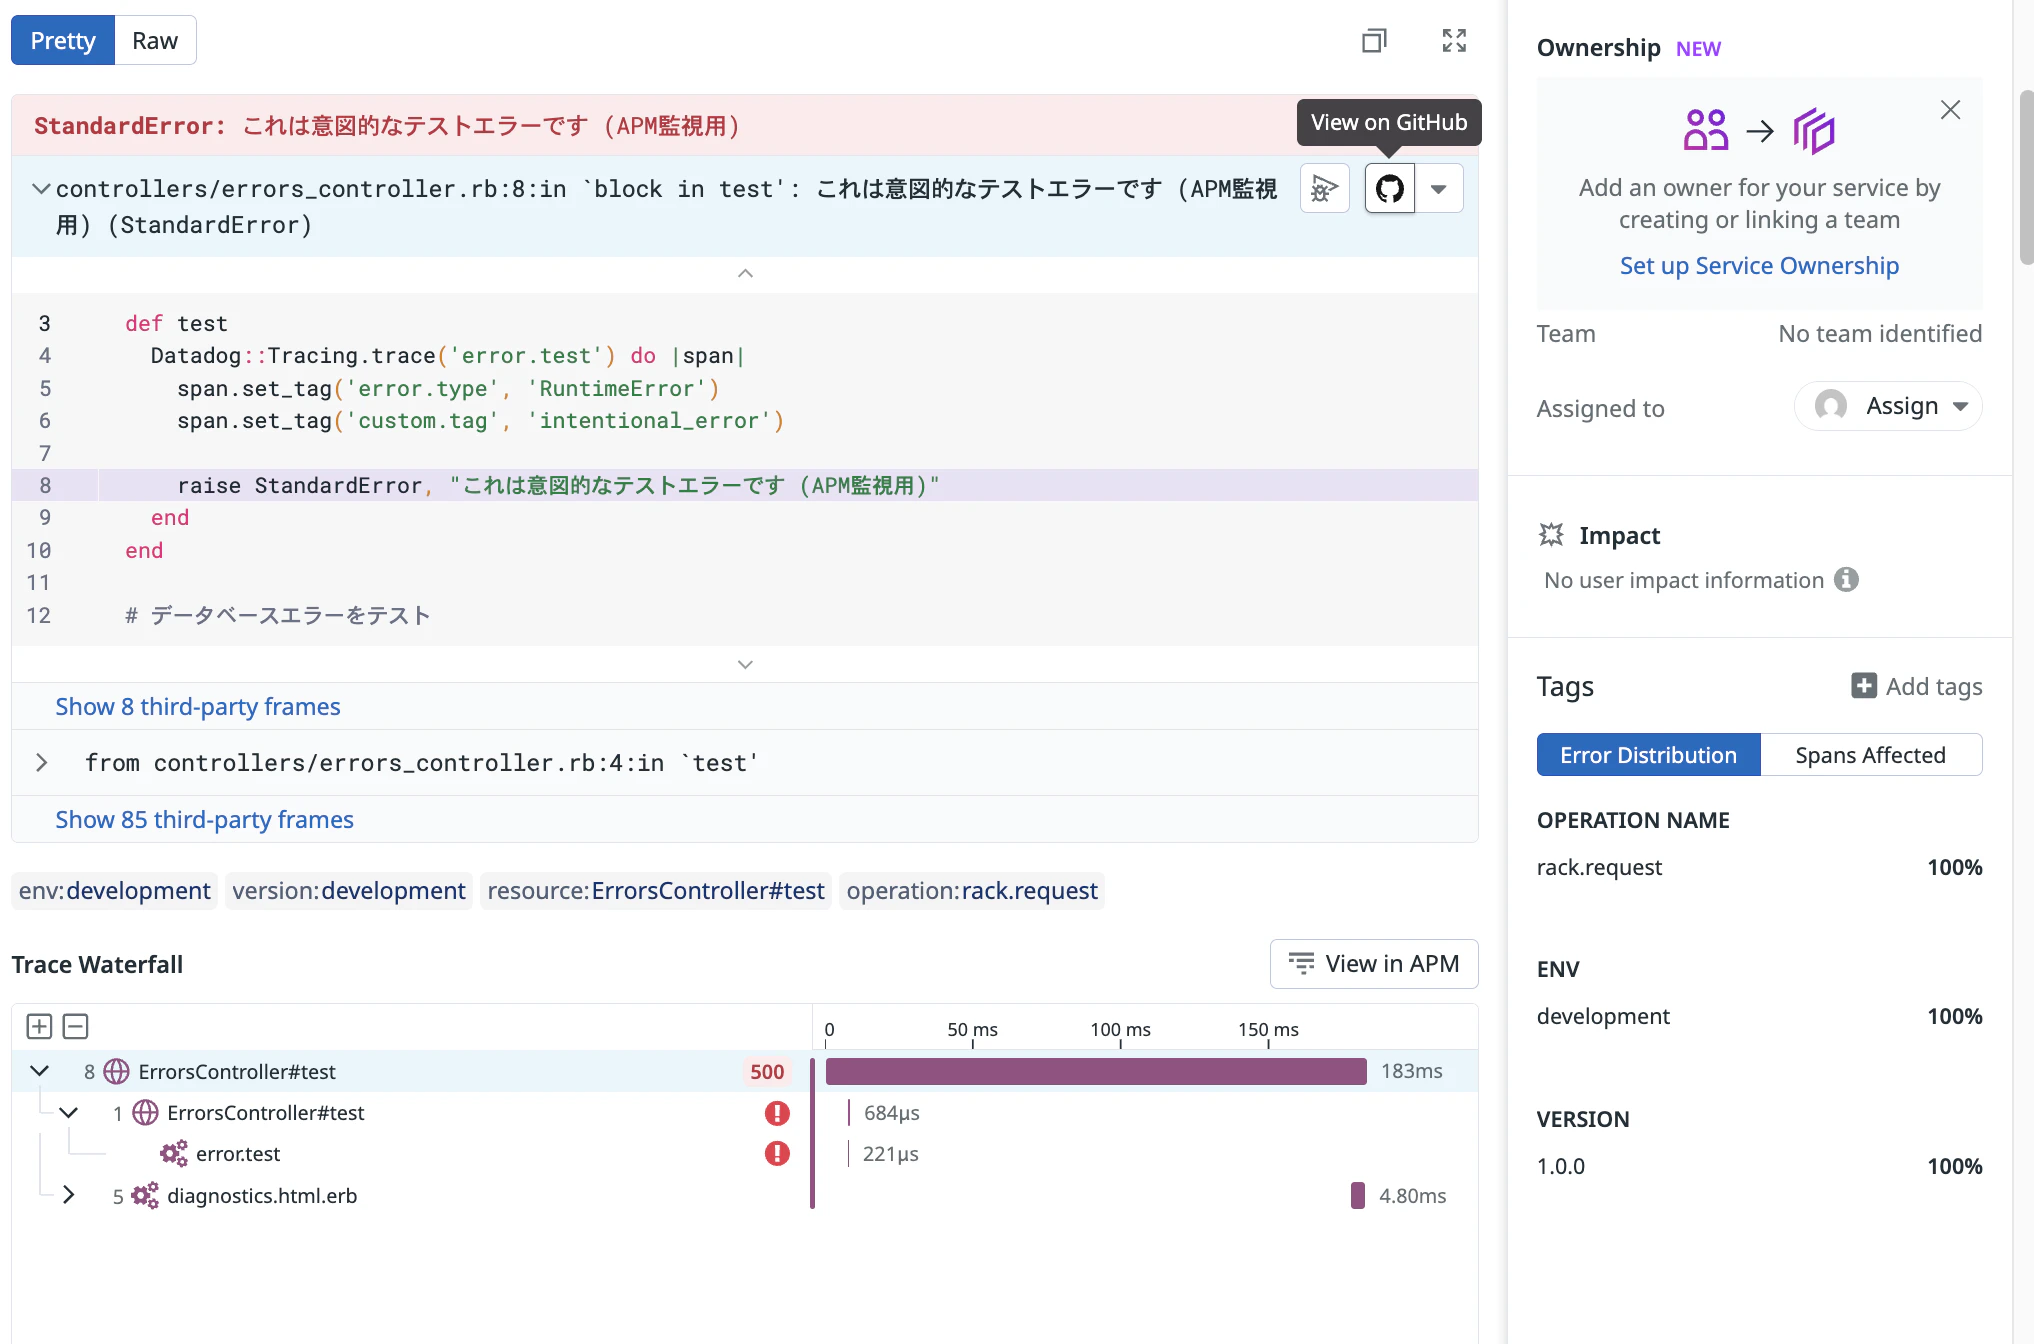2034x1344 pixels.
Task: Click the operation:rack.request tag
Action: (x=972, y=890)
